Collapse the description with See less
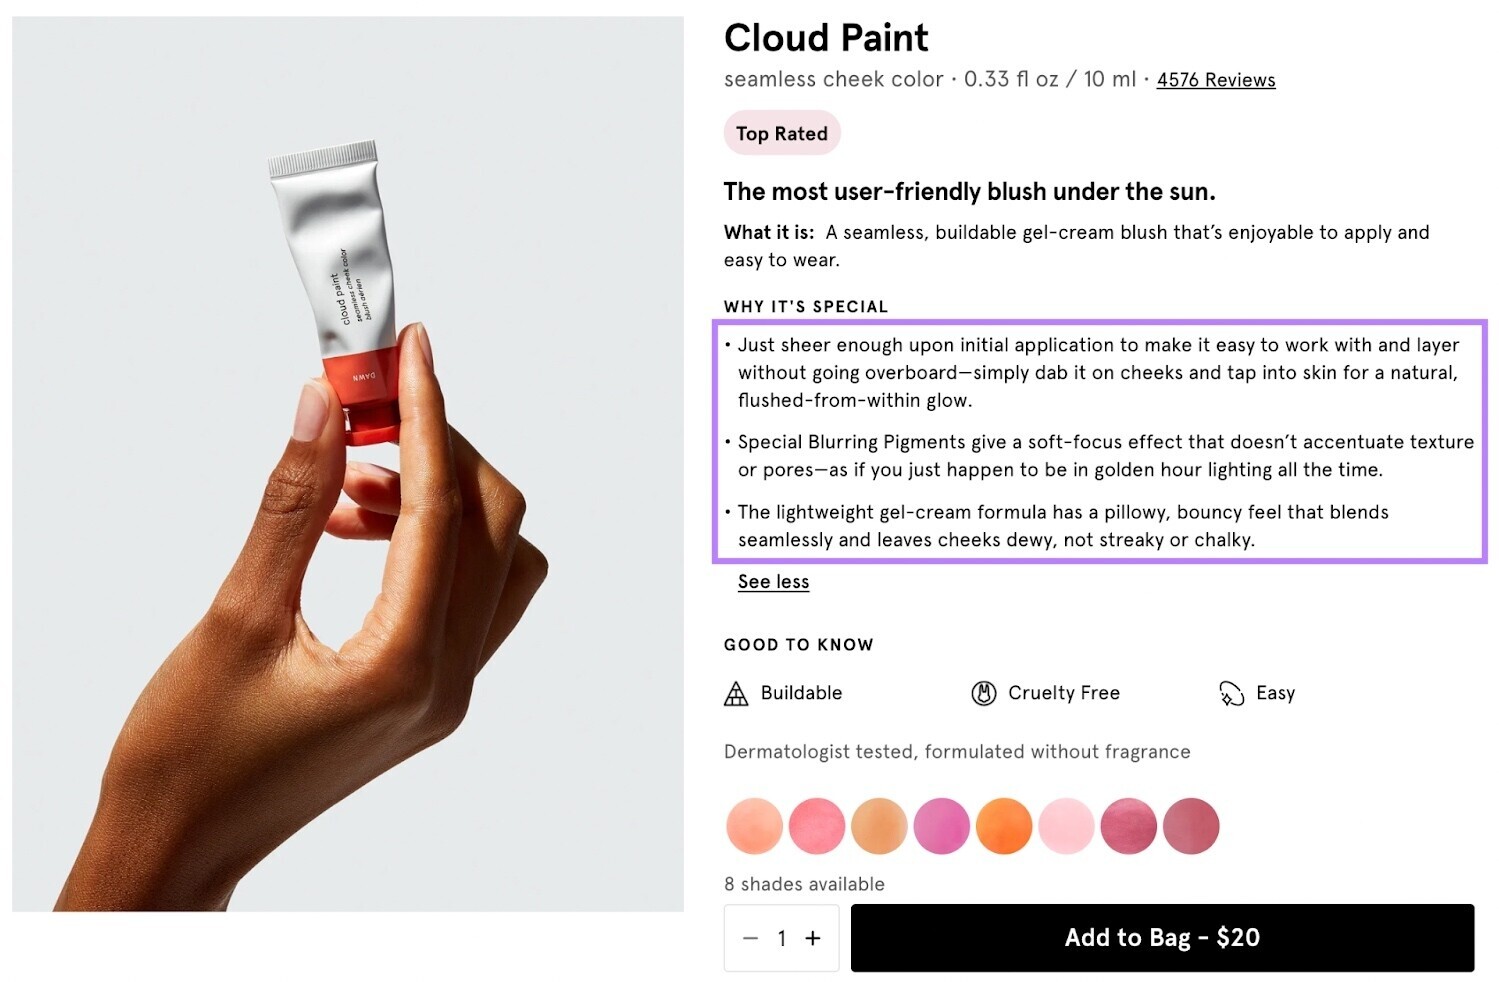 [772, 581]
